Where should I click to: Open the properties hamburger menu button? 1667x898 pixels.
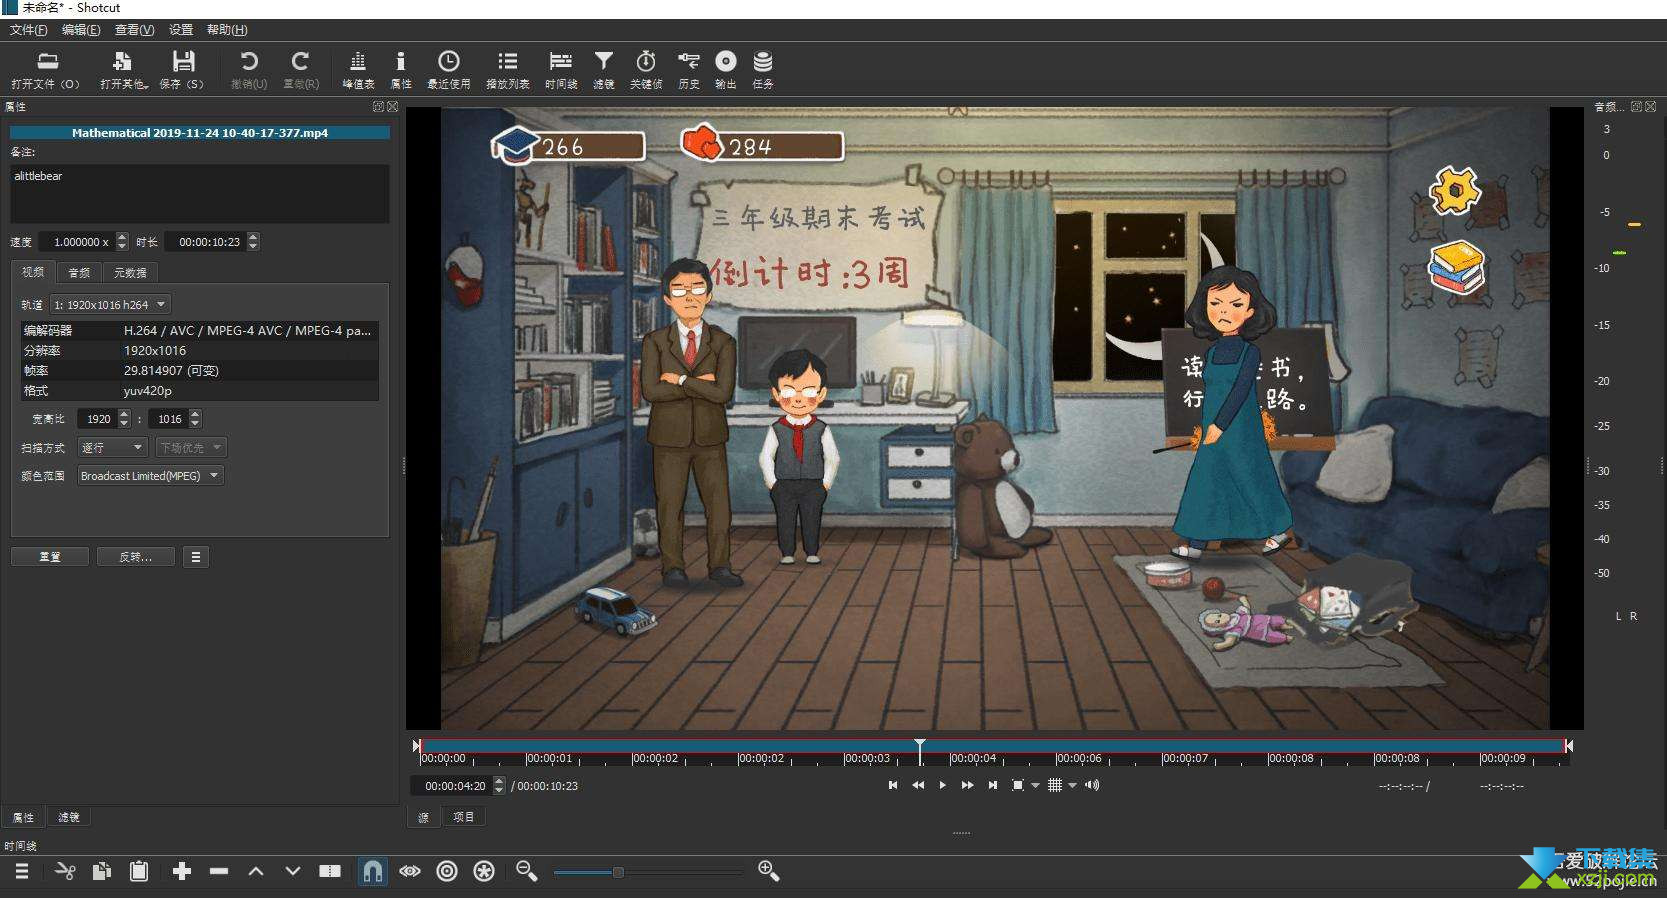click(x=196, y=556)
